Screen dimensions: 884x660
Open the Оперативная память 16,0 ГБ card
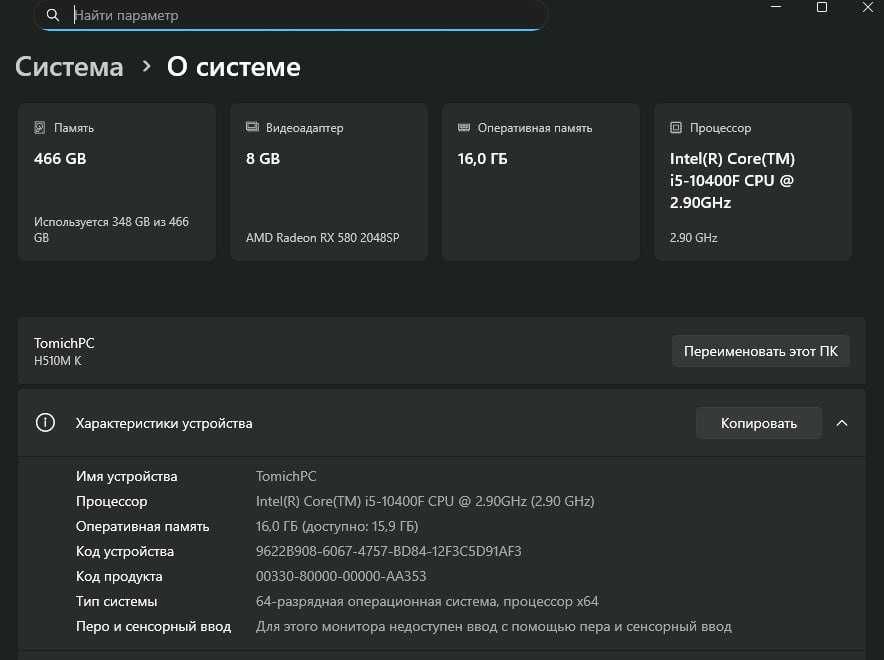541,181
